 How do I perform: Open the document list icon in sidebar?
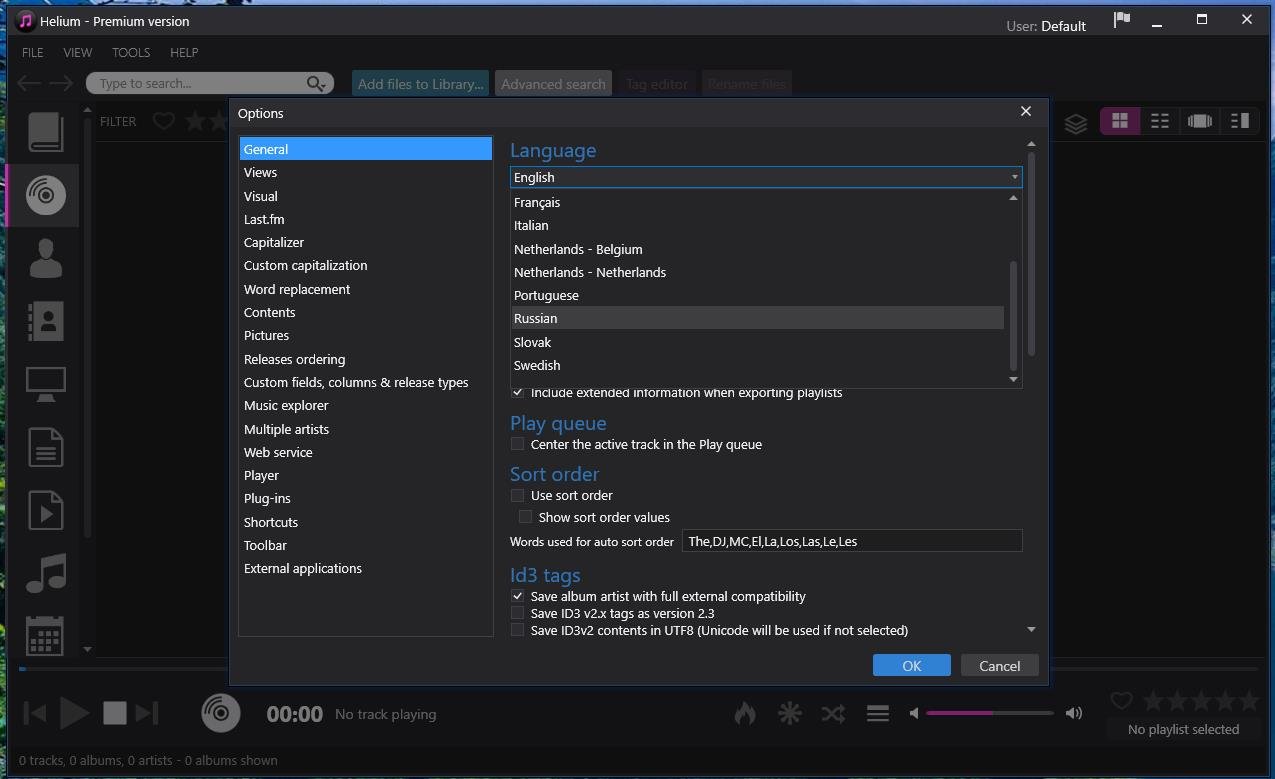[x=46, y=447]
